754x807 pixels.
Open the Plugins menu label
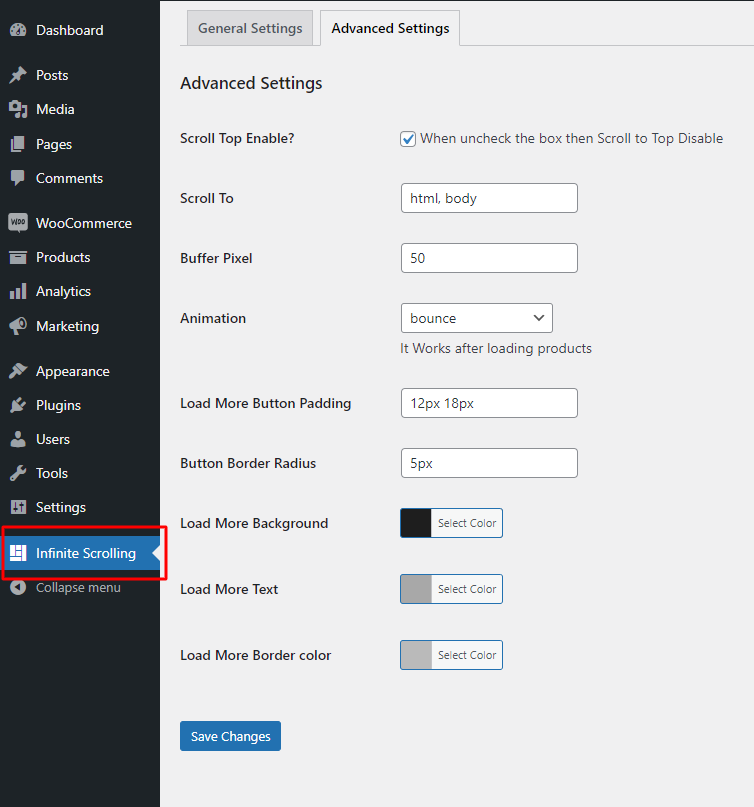[58, 406]
